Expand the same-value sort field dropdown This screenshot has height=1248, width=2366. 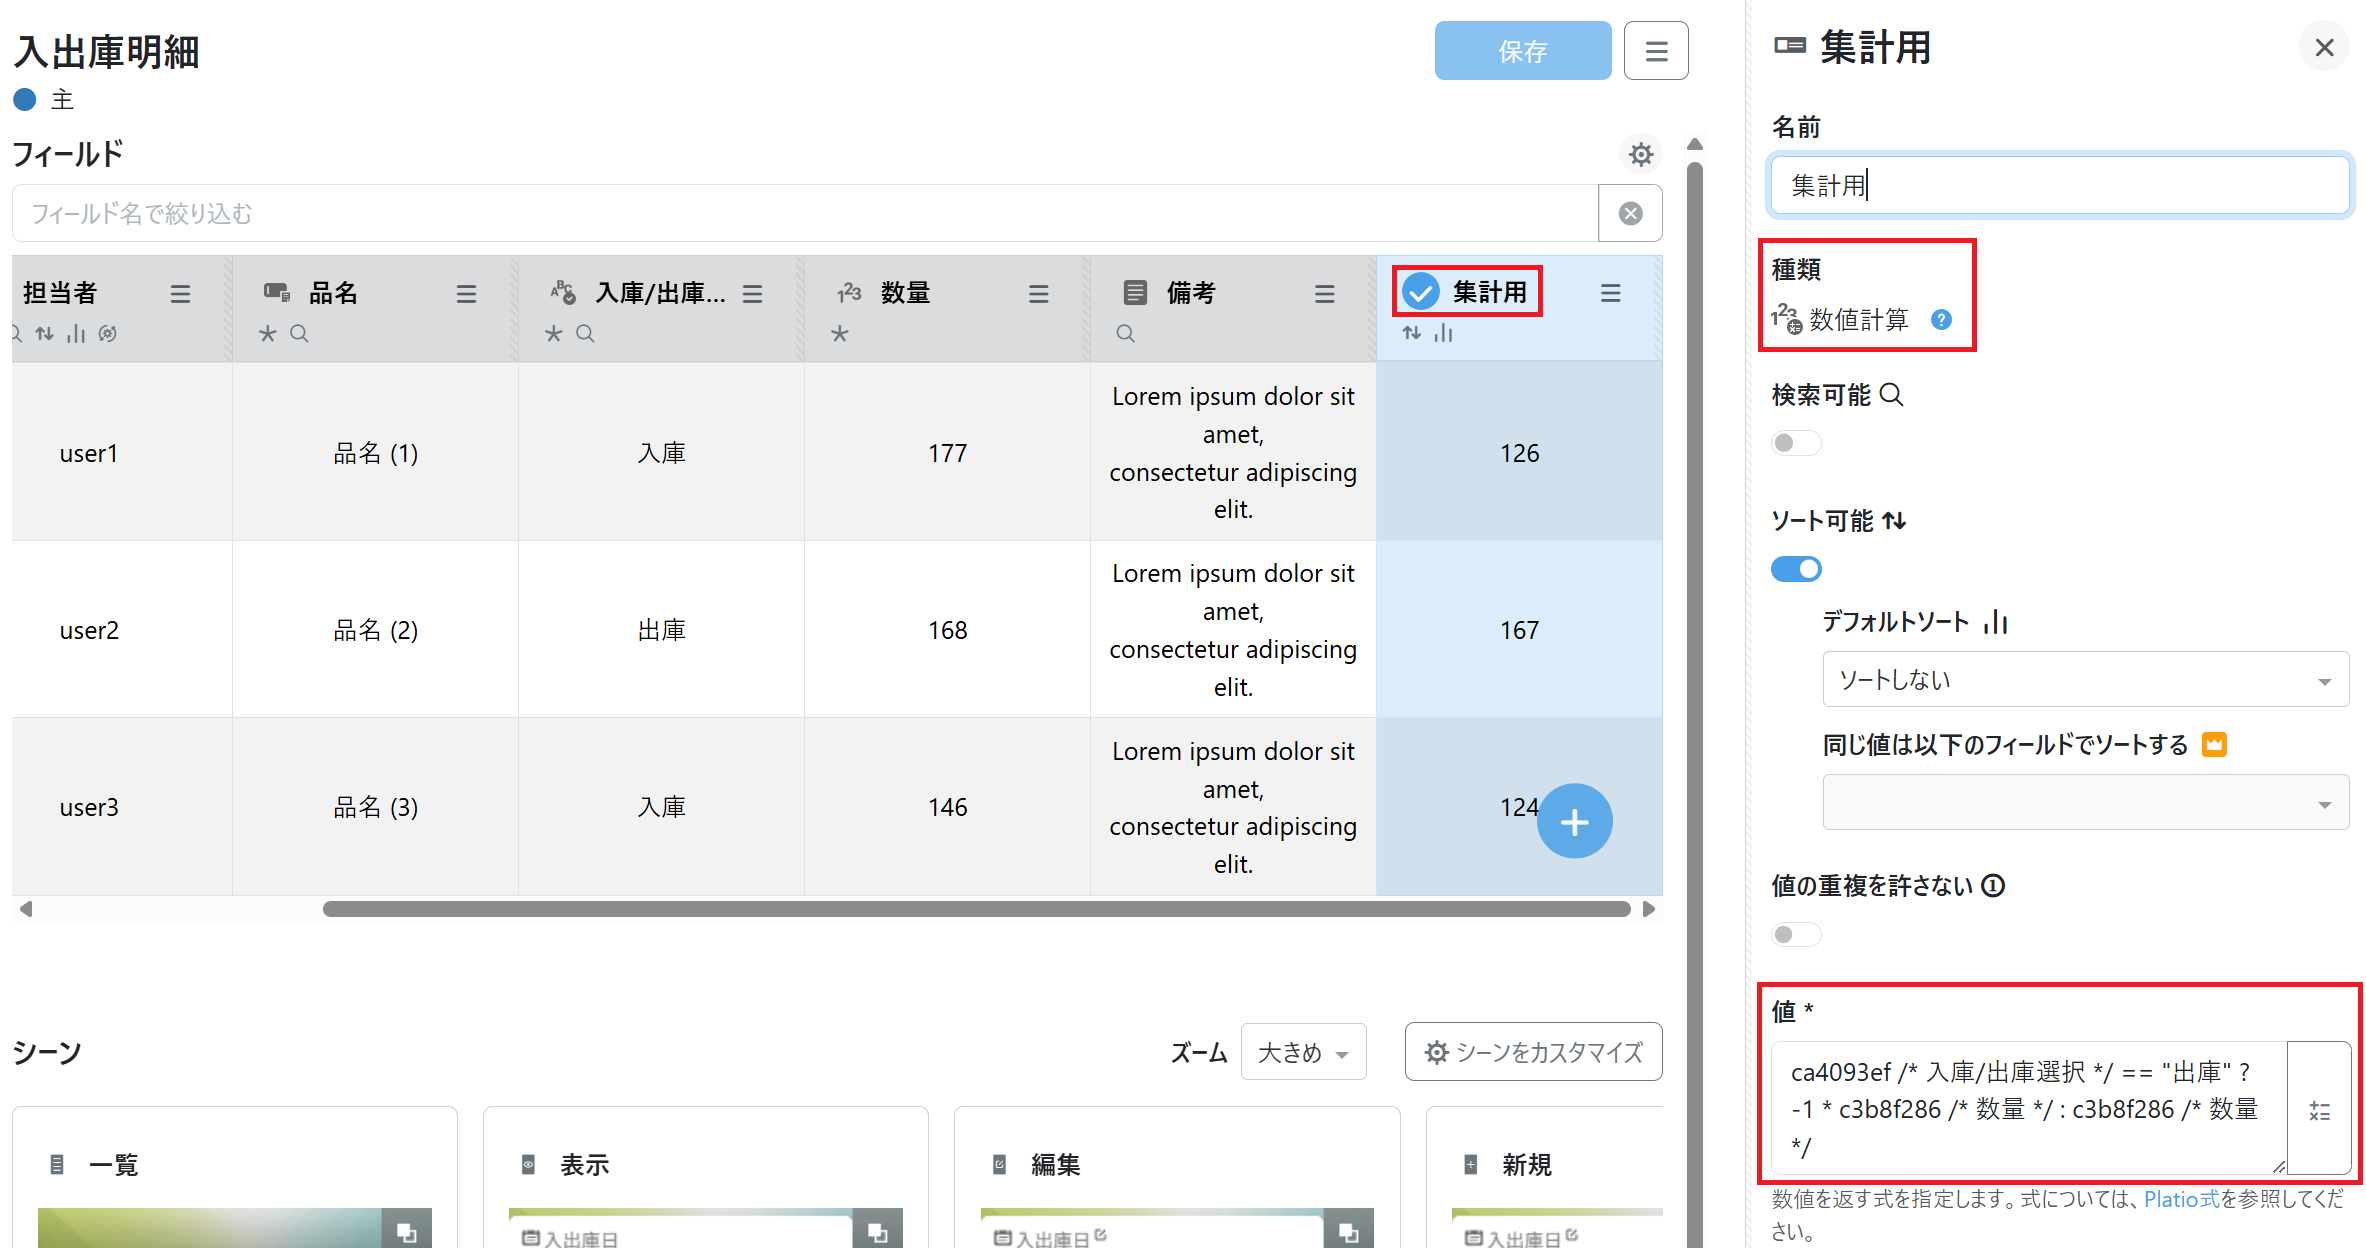pyautogui.click(x=2085, y=802)
